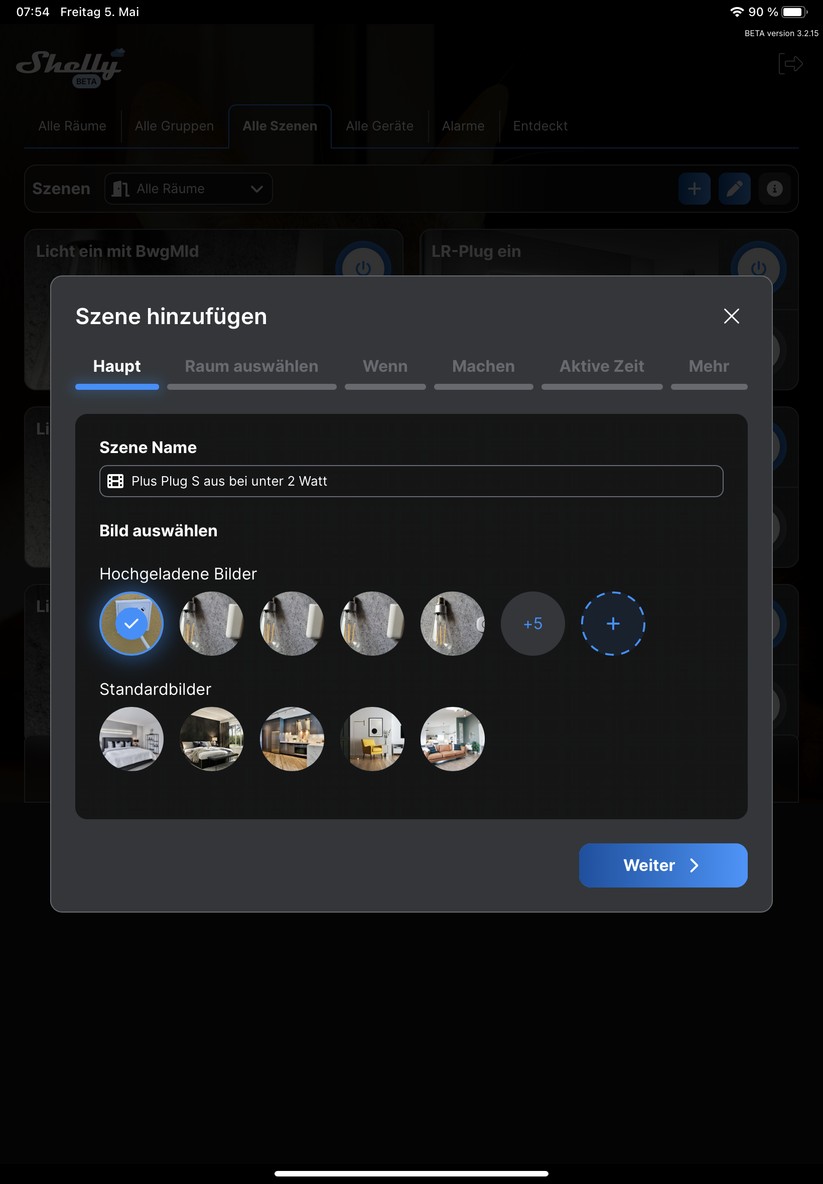The image size is (823, 1184).
Task: Go to the Wenn step tab
Action: click(x=385, y=367)
